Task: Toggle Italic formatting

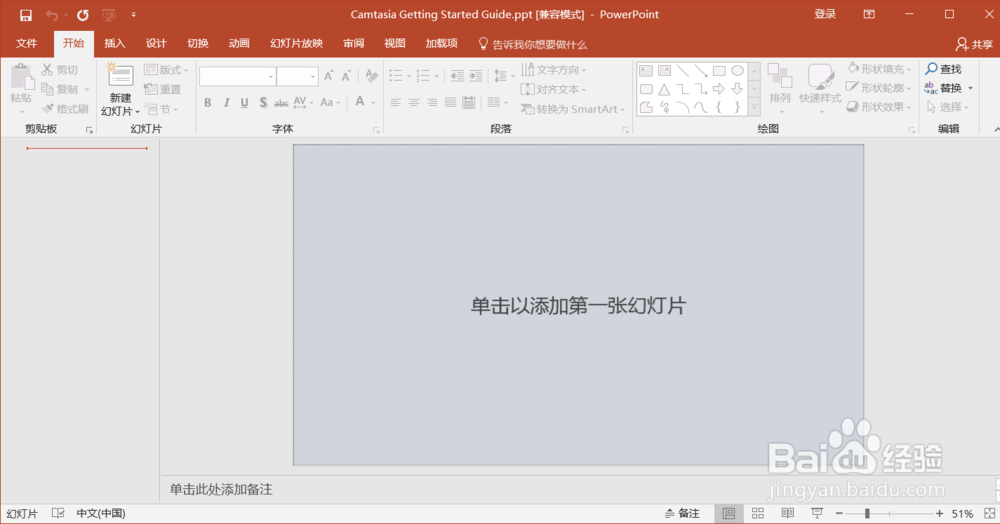Action: 226,102
